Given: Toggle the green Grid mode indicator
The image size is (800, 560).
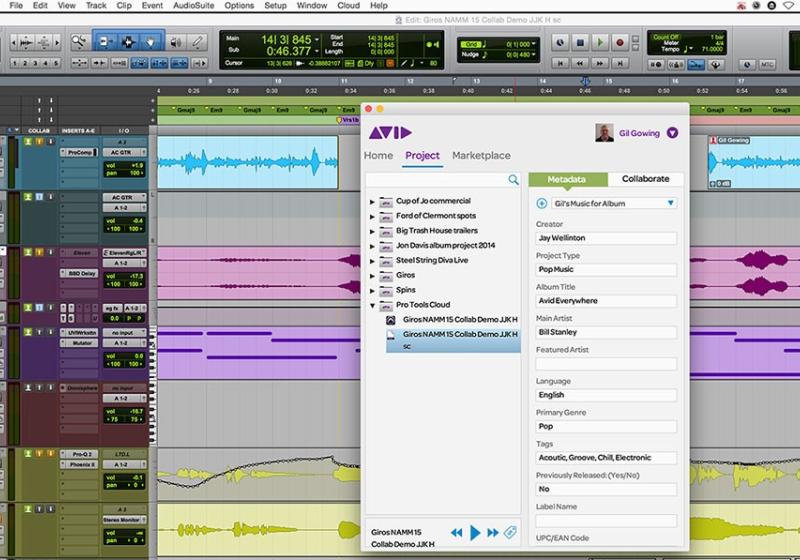Looking at the screenshot, I should tap(471, 45).
